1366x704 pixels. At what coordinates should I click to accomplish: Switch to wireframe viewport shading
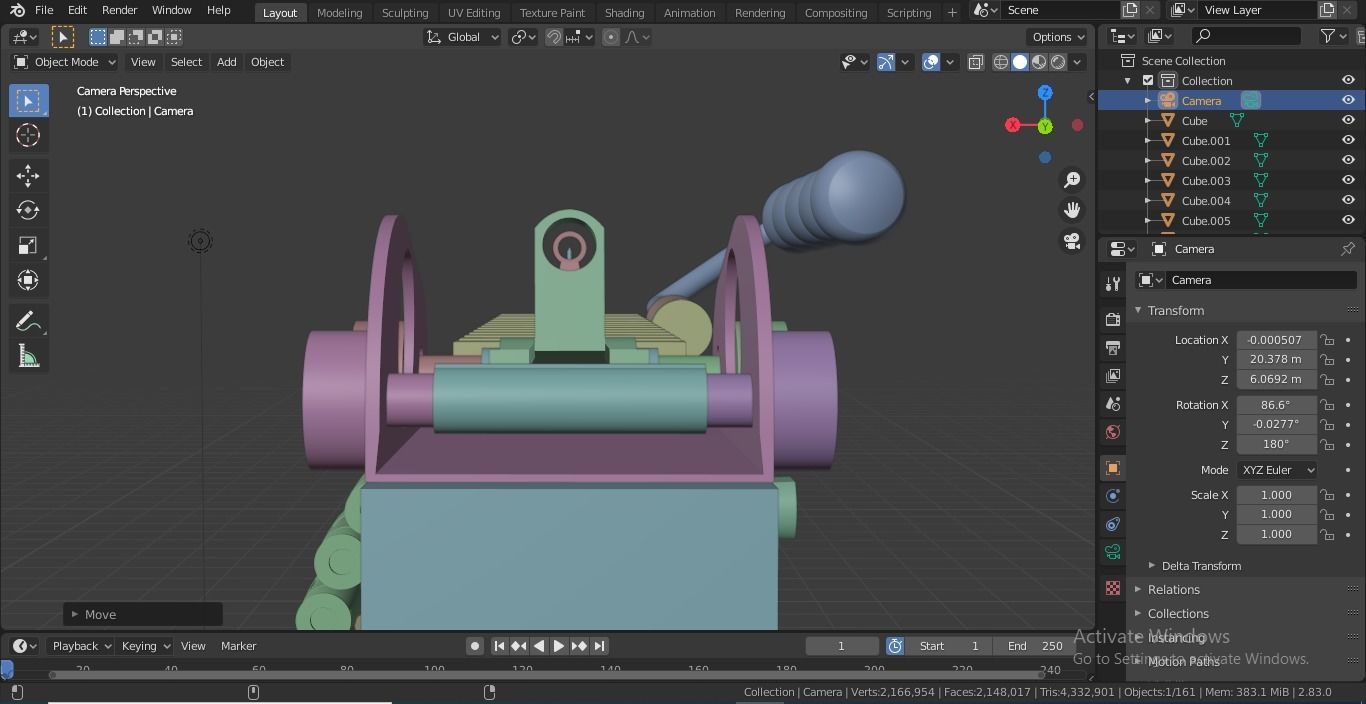pos(1001,62)
